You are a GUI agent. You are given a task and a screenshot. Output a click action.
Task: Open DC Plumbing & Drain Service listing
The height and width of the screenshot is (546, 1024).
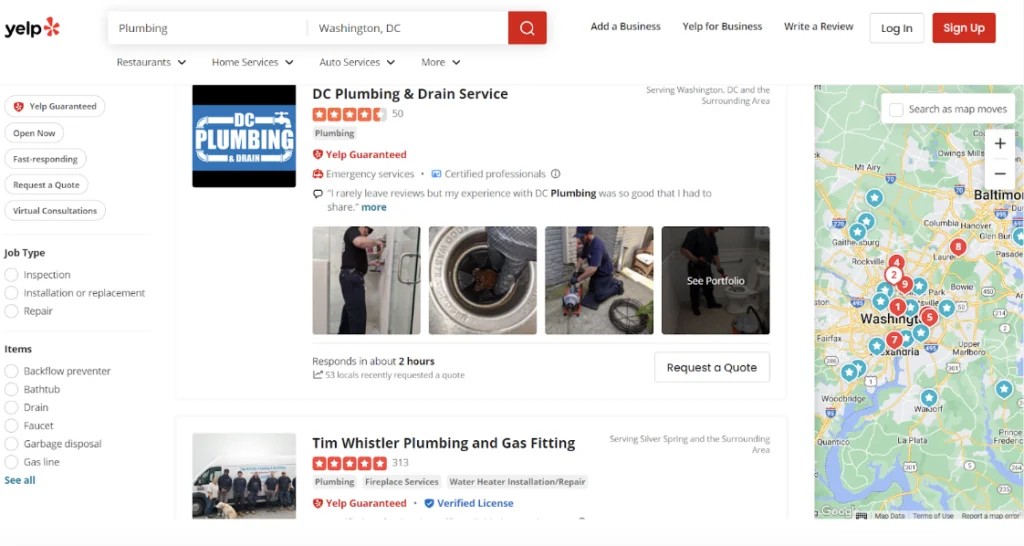[x=409, y=94]
